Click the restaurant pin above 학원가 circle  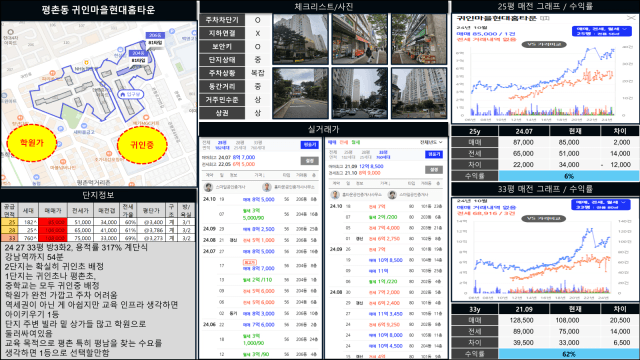(20, 118)
